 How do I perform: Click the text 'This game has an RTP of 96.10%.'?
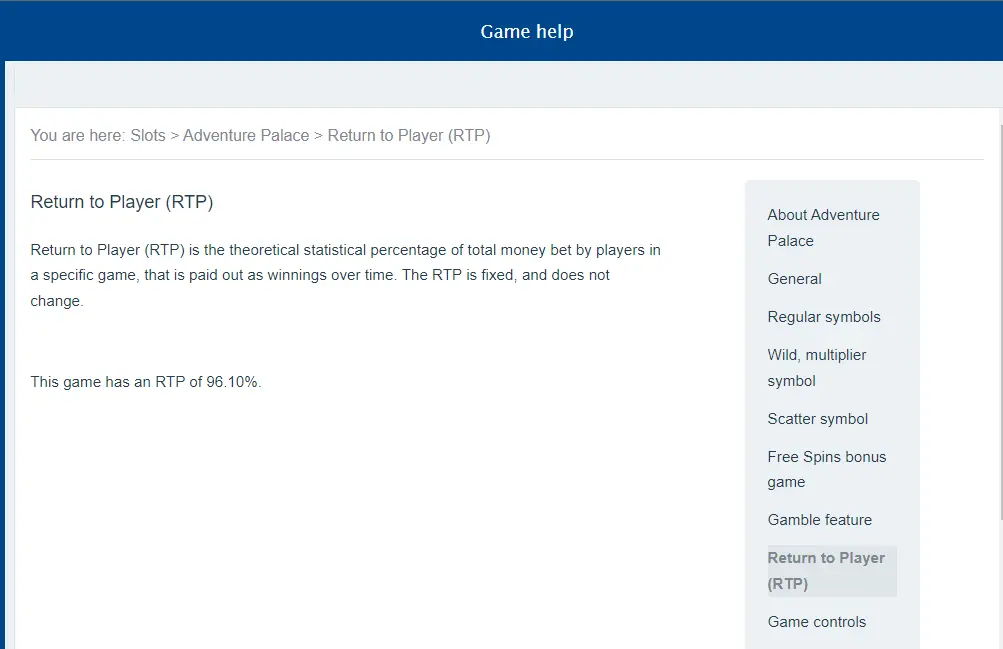146,382
